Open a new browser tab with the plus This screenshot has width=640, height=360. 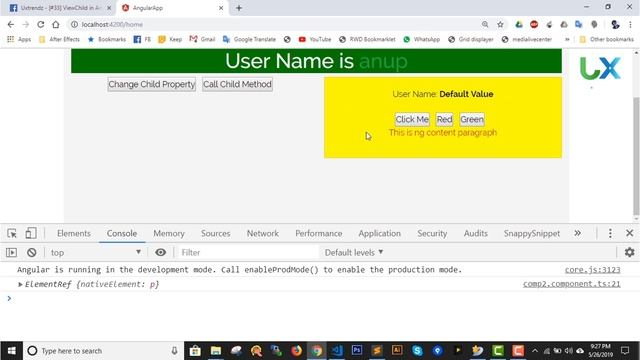tap(239, 8)
